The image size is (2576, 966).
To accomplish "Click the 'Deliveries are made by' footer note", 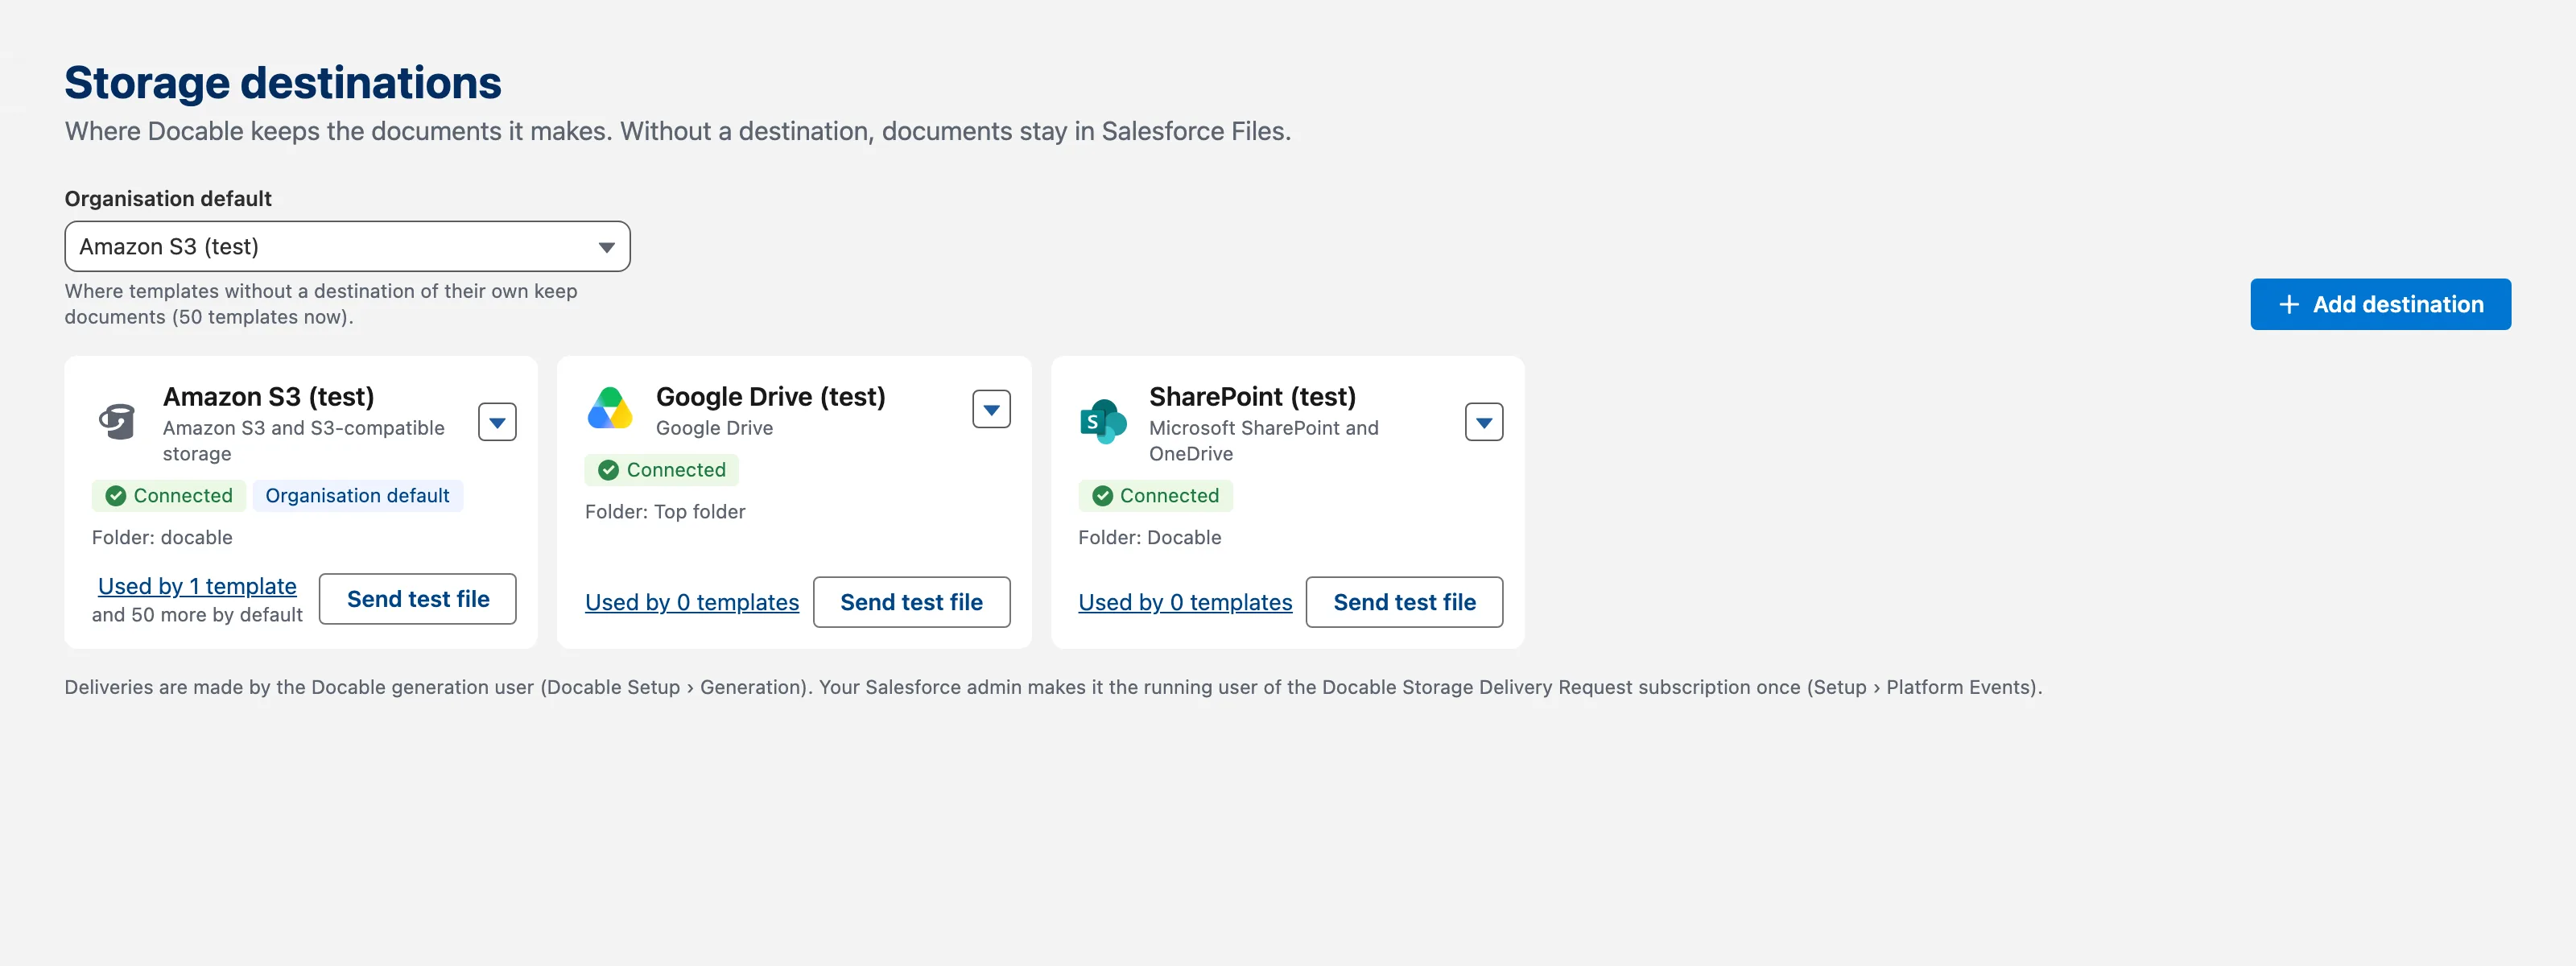I will tap(1053, 688).
